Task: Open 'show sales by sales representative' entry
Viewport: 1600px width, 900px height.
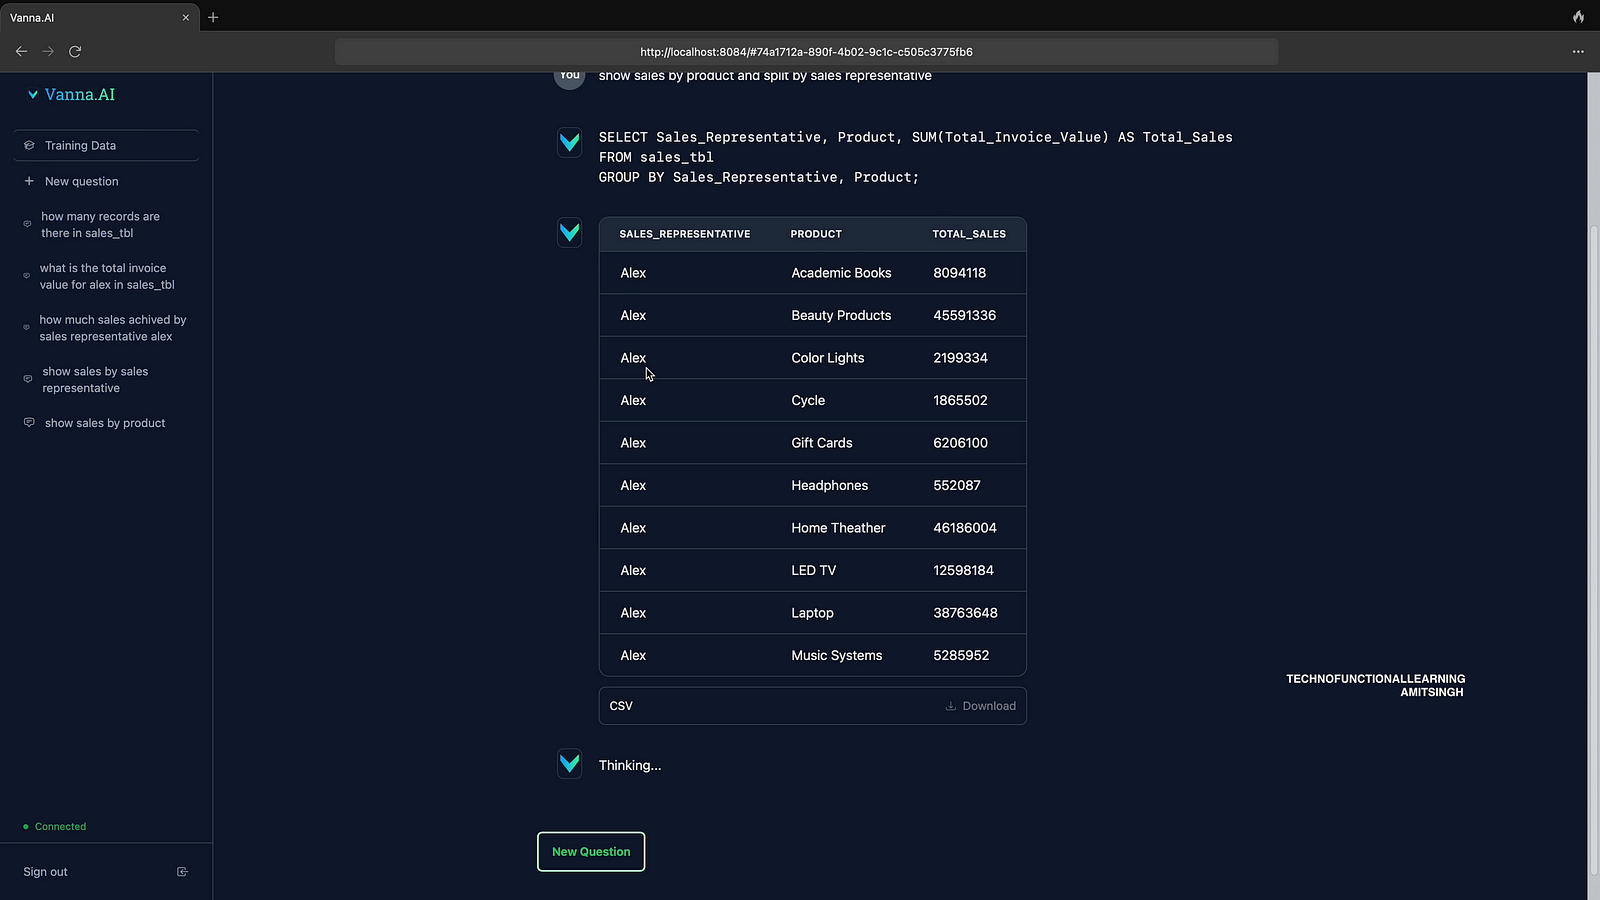Action: pyautogui.click(x=95, y=380)
